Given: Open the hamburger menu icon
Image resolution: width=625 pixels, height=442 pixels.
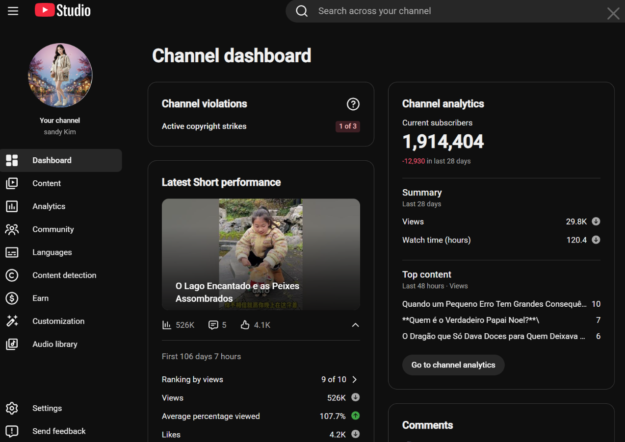Looking at the screenshot, I should pyautogui.click(x=13, y=11).
